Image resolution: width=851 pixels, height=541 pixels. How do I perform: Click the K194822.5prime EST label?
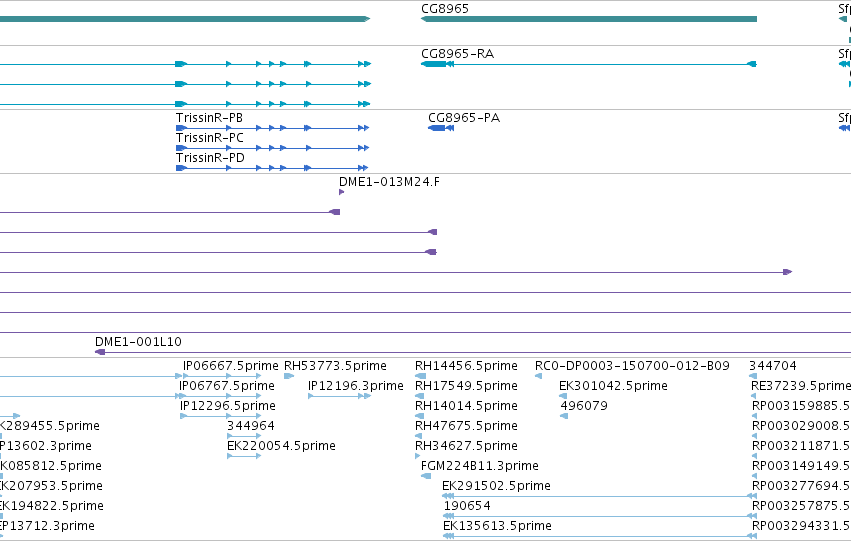pos(52,506)
